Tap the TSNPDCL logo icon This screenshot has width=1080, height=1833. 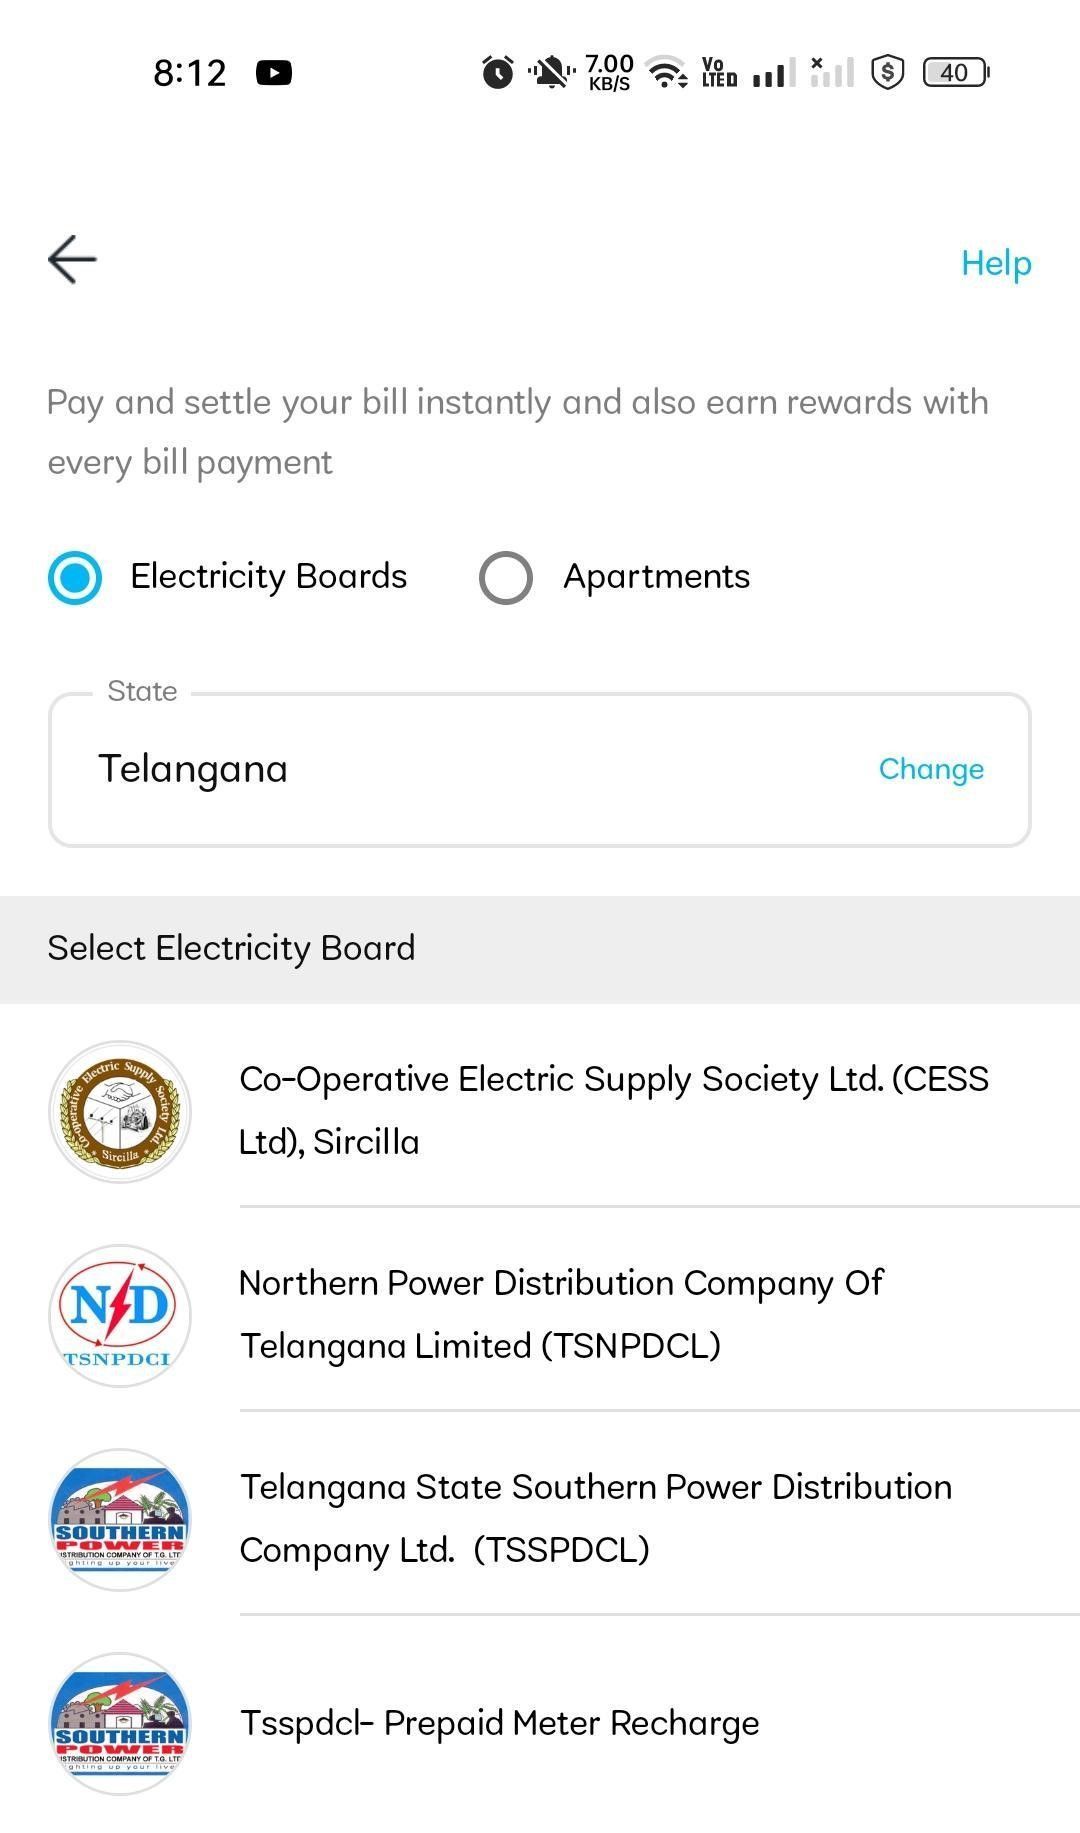point(120,1316)
